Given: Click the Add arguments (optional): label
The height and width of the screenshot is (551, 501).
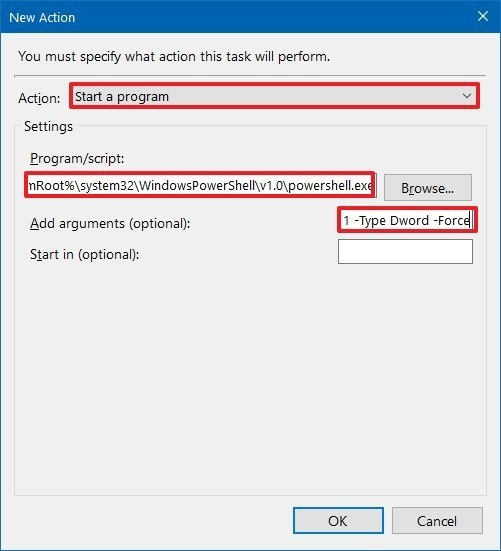Looking at the screenshot, I should [x=110, y=223].
